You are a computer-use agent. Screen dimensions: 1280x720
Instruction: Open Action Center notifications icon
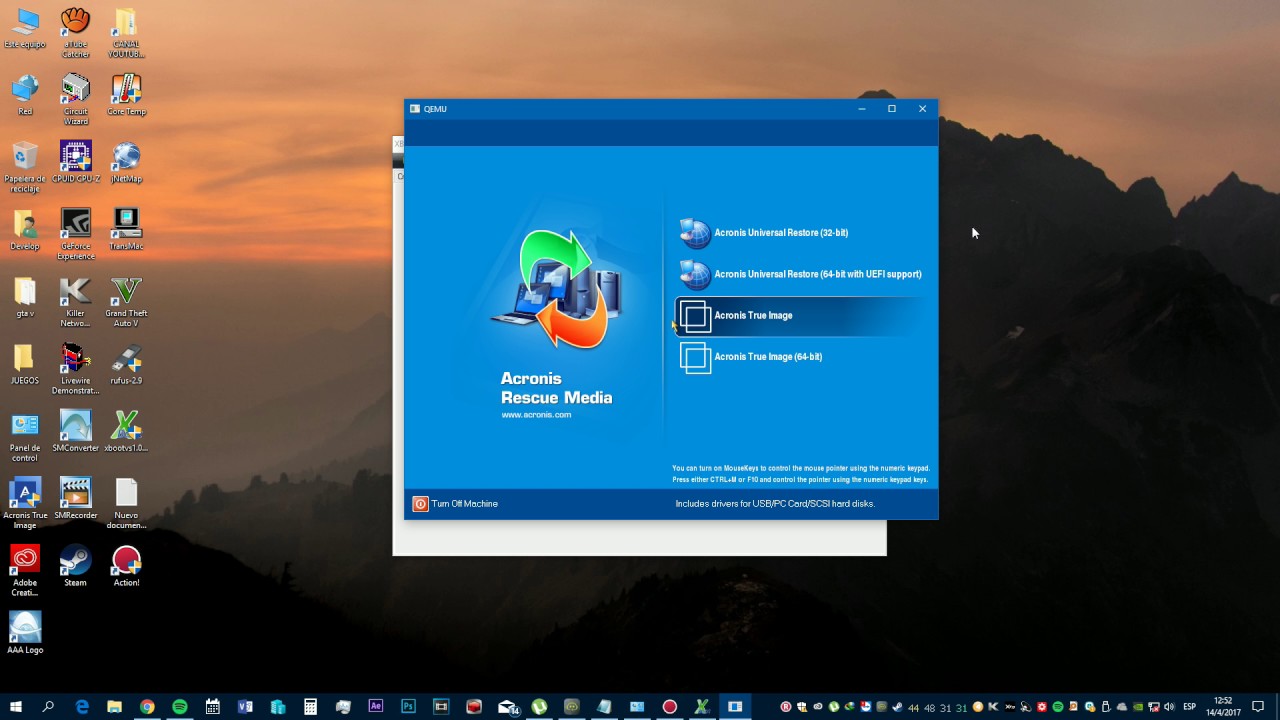(1258, 706)
